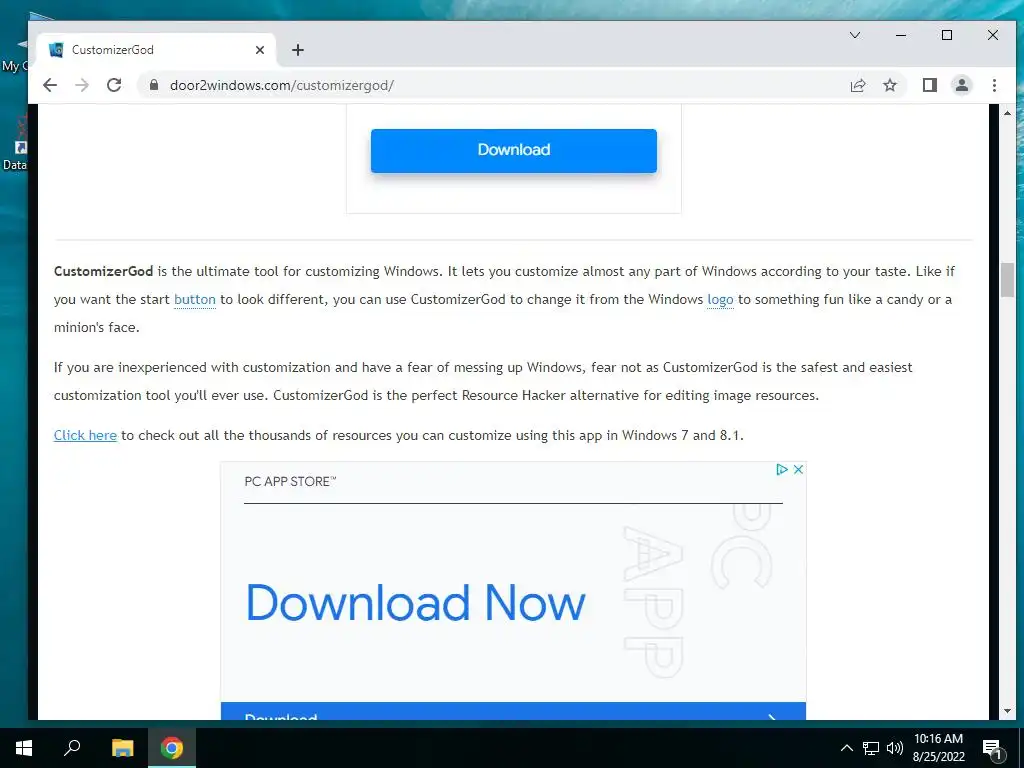Image resolution: width=1024 pixels, height=768 pixels.
Task: Open the Chrome profile menu
Action: pos(962,85)
